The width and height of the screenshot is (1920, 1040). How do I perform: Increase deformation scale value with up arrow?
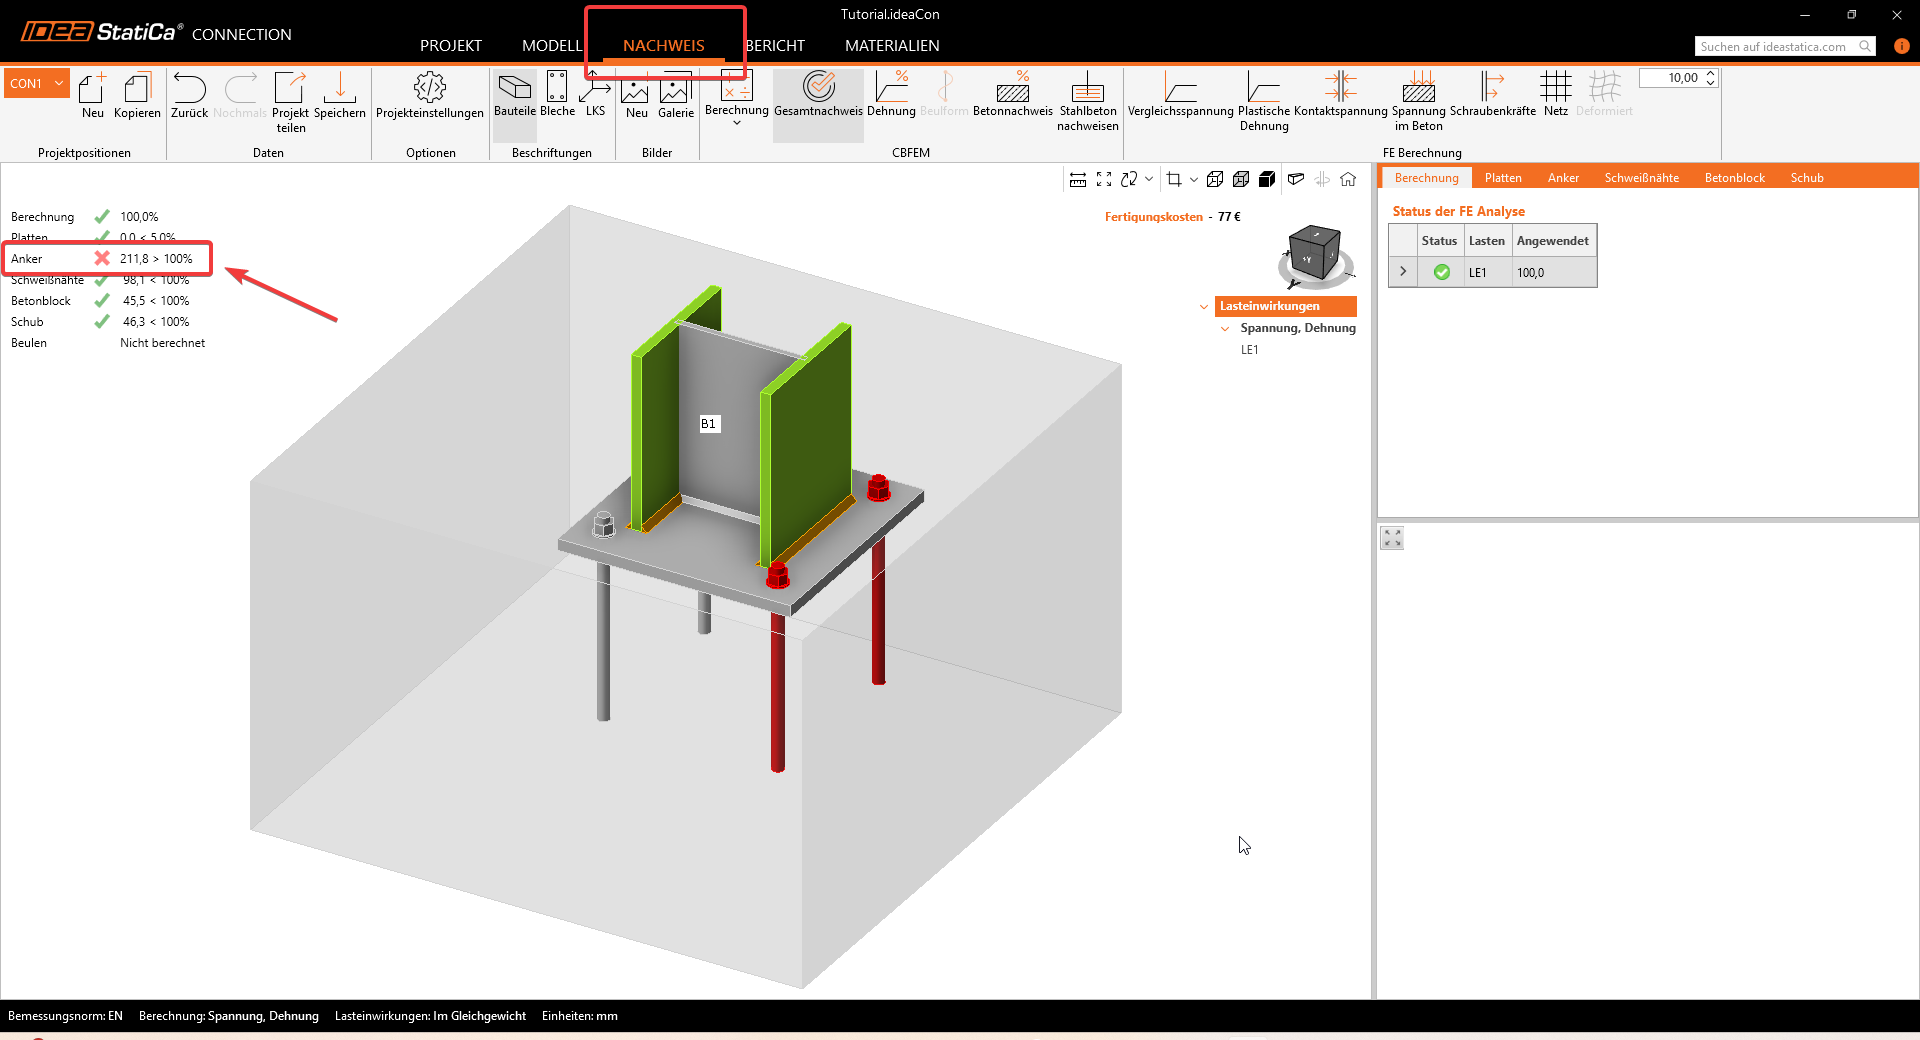pyautogui.click(x=1711, y=73)
